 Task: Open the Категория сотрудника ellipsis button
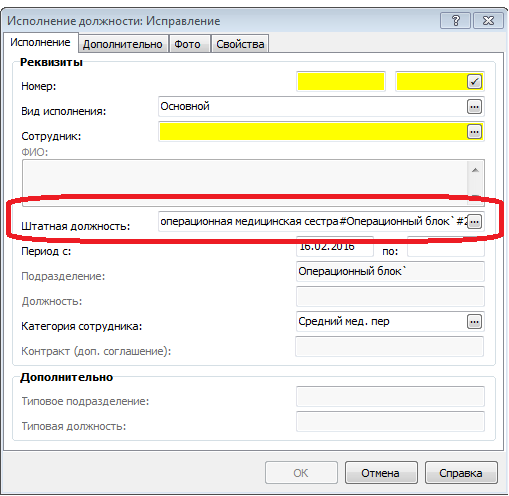tap(474, 322)
